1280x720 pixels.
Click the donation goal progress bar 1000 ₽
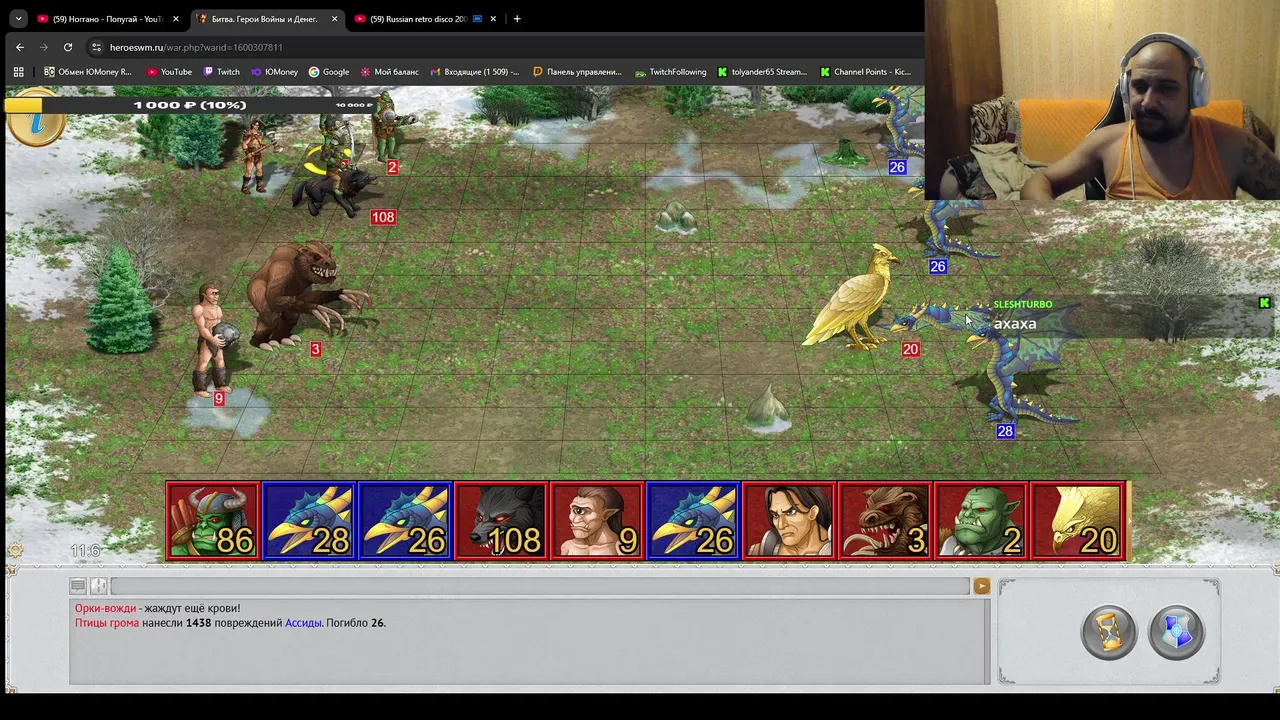190,105
